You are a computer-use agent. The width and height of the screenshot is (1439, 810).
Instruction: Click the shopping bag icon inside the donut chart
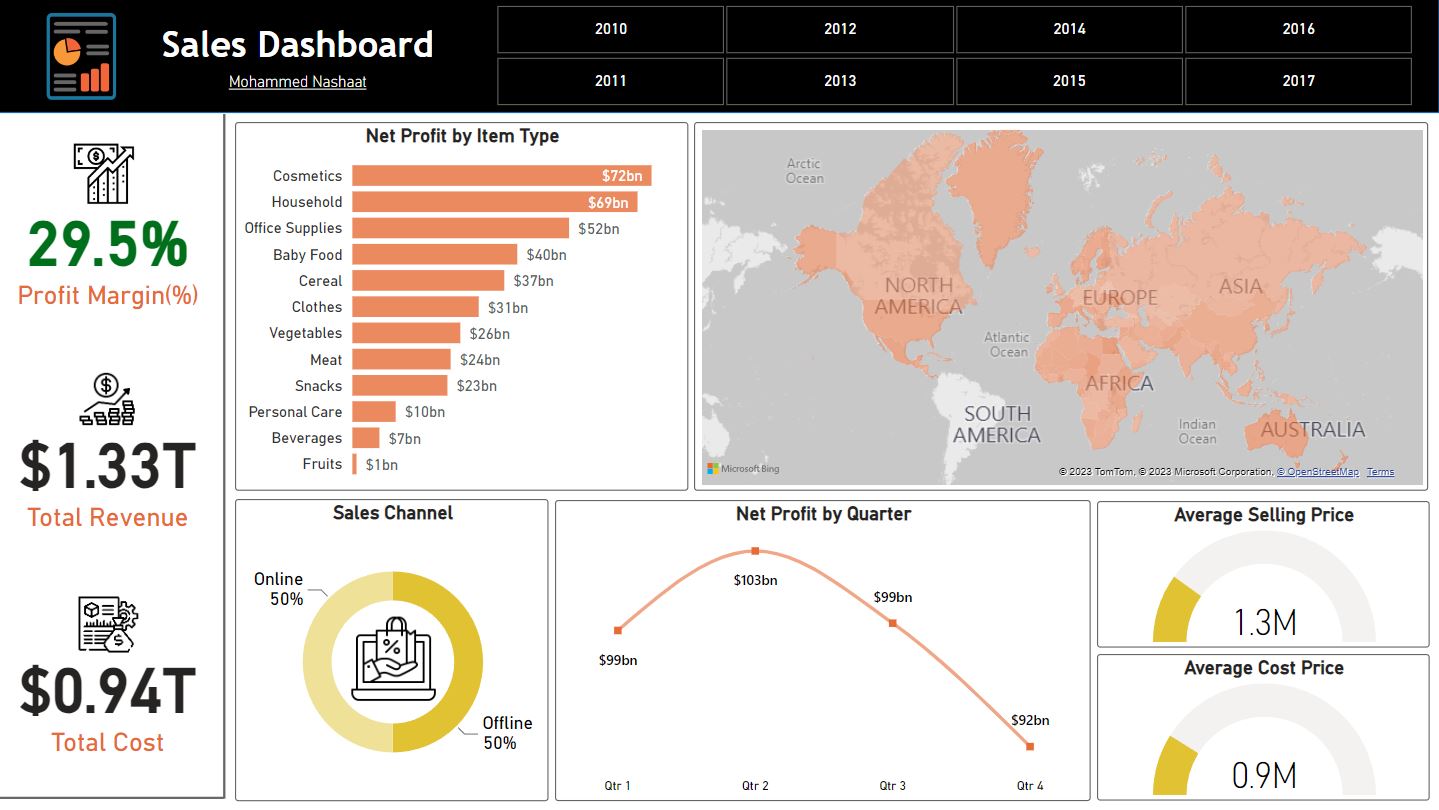392,662
